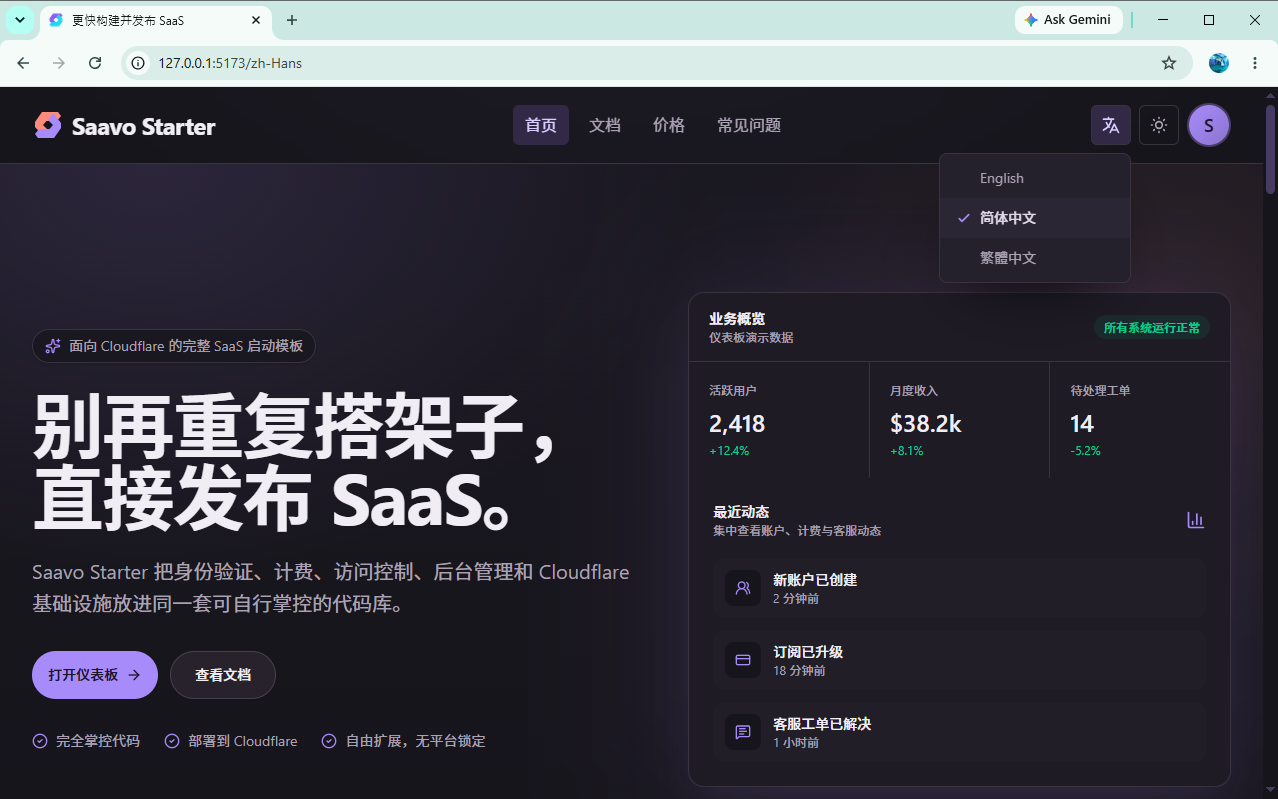Viewport: 1278px width, 799px height.
Task: Go to 首页 in the navigation bar
Action: coord(541,125)
